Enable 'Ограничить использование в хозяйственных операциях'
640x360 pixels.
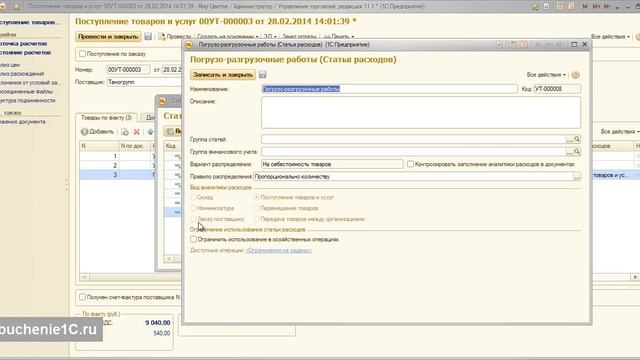193,240
